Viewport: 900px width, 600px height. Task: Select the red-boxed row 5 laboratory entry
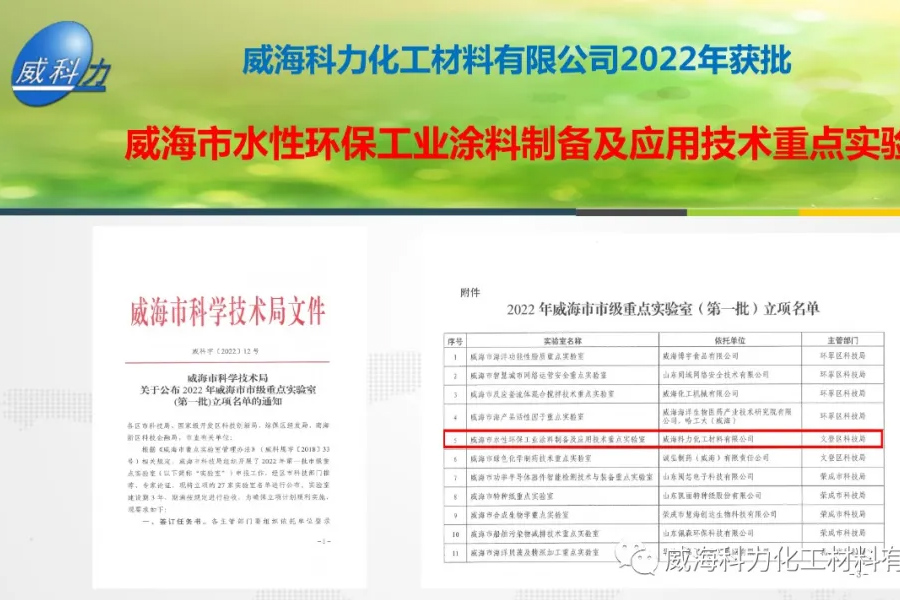[660, 438]
